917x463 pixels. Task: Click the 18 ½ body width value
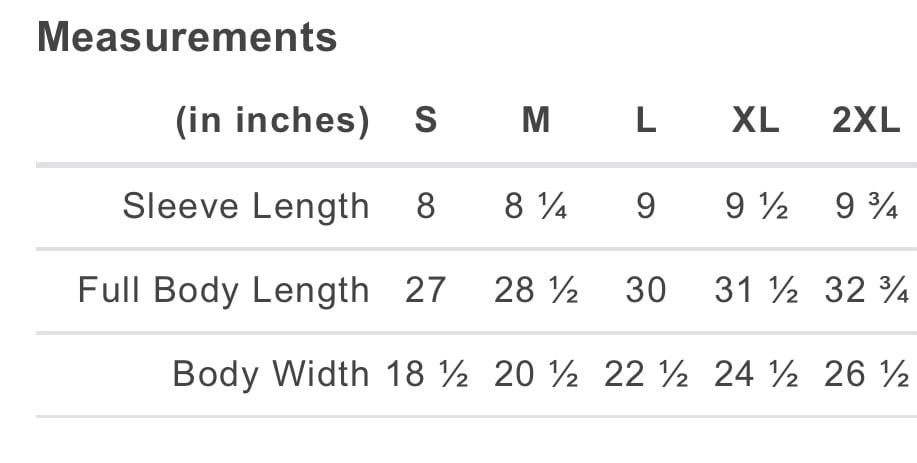(427, 374)
